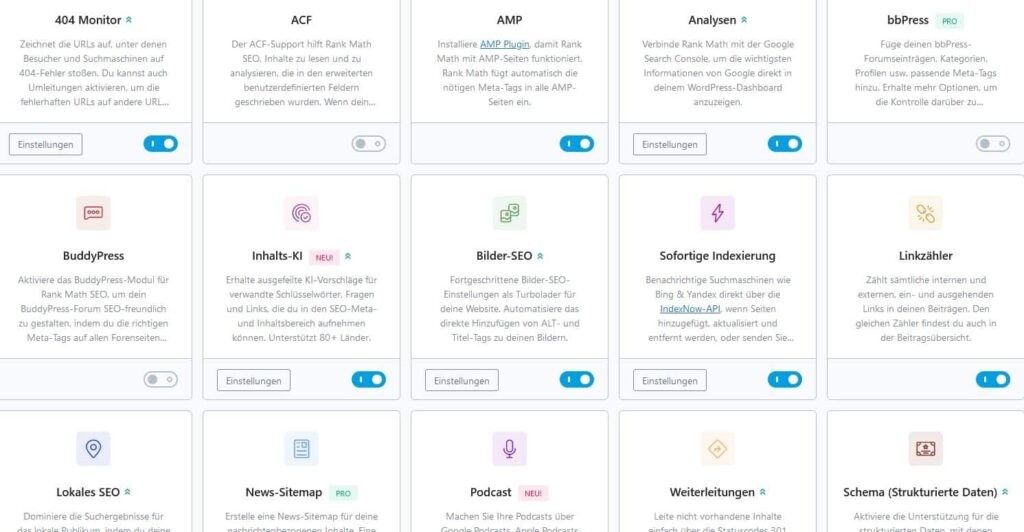Click the PRO badge next to bbPress

951,20
